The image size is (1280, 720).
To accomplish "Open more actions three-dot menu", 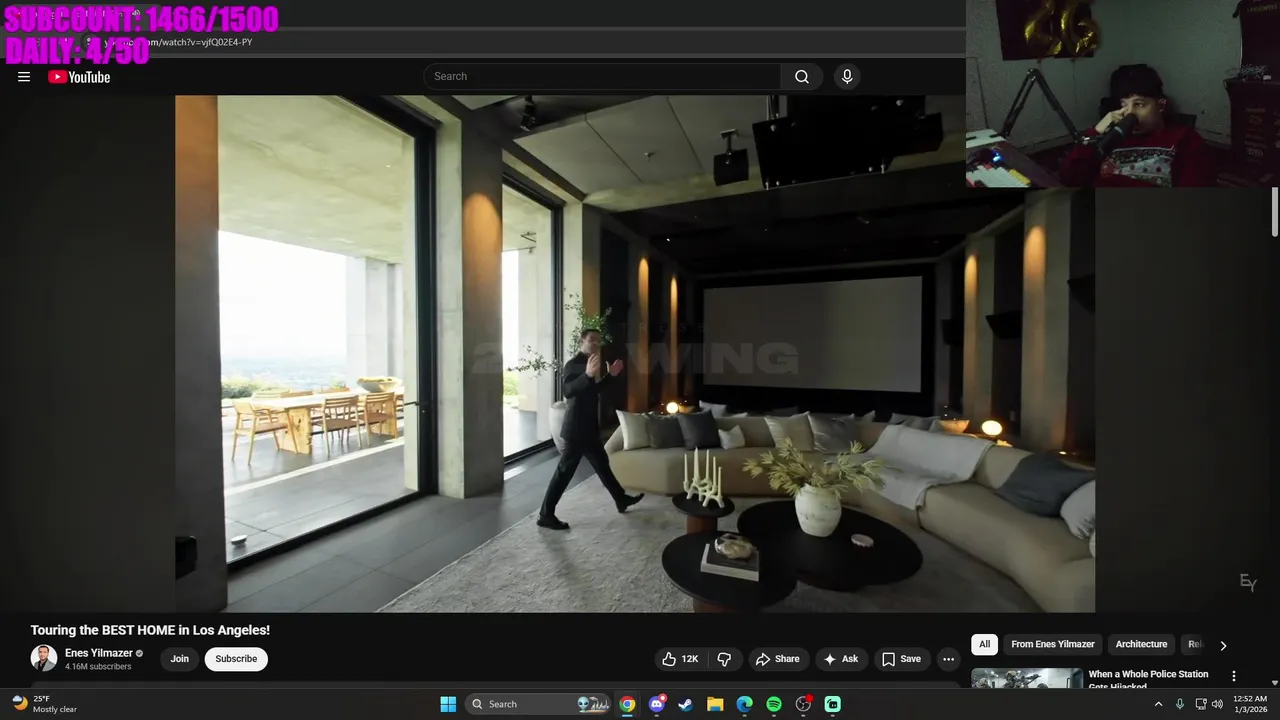I will 948,659.
